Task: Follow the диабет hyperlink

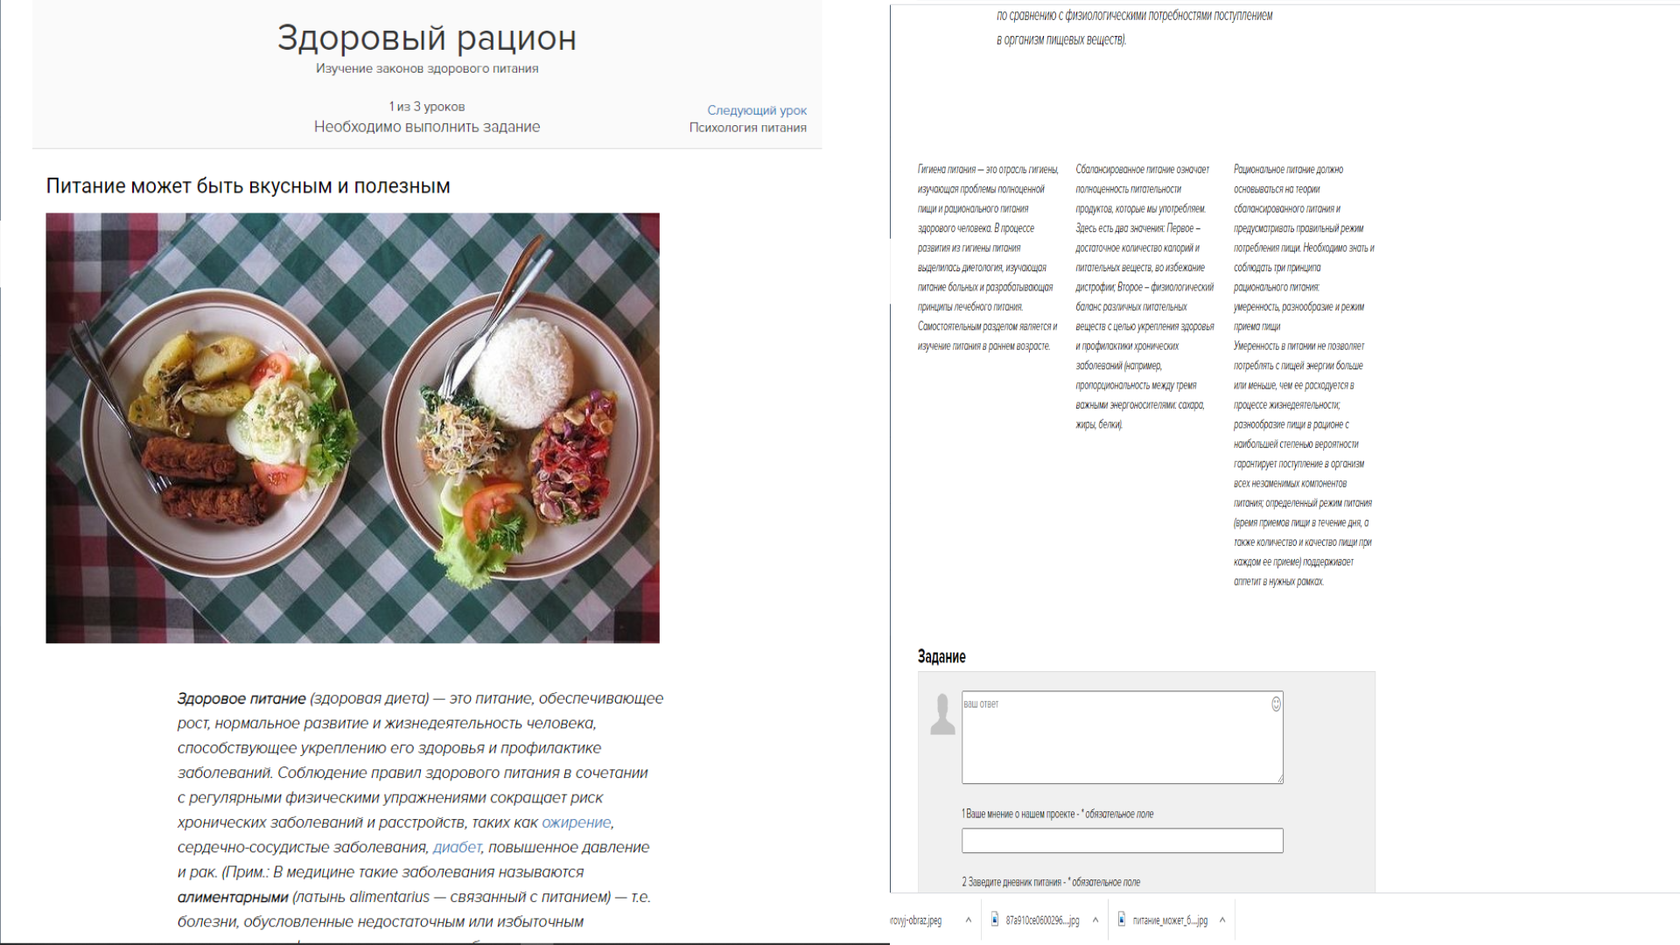Action: point(457,847)
